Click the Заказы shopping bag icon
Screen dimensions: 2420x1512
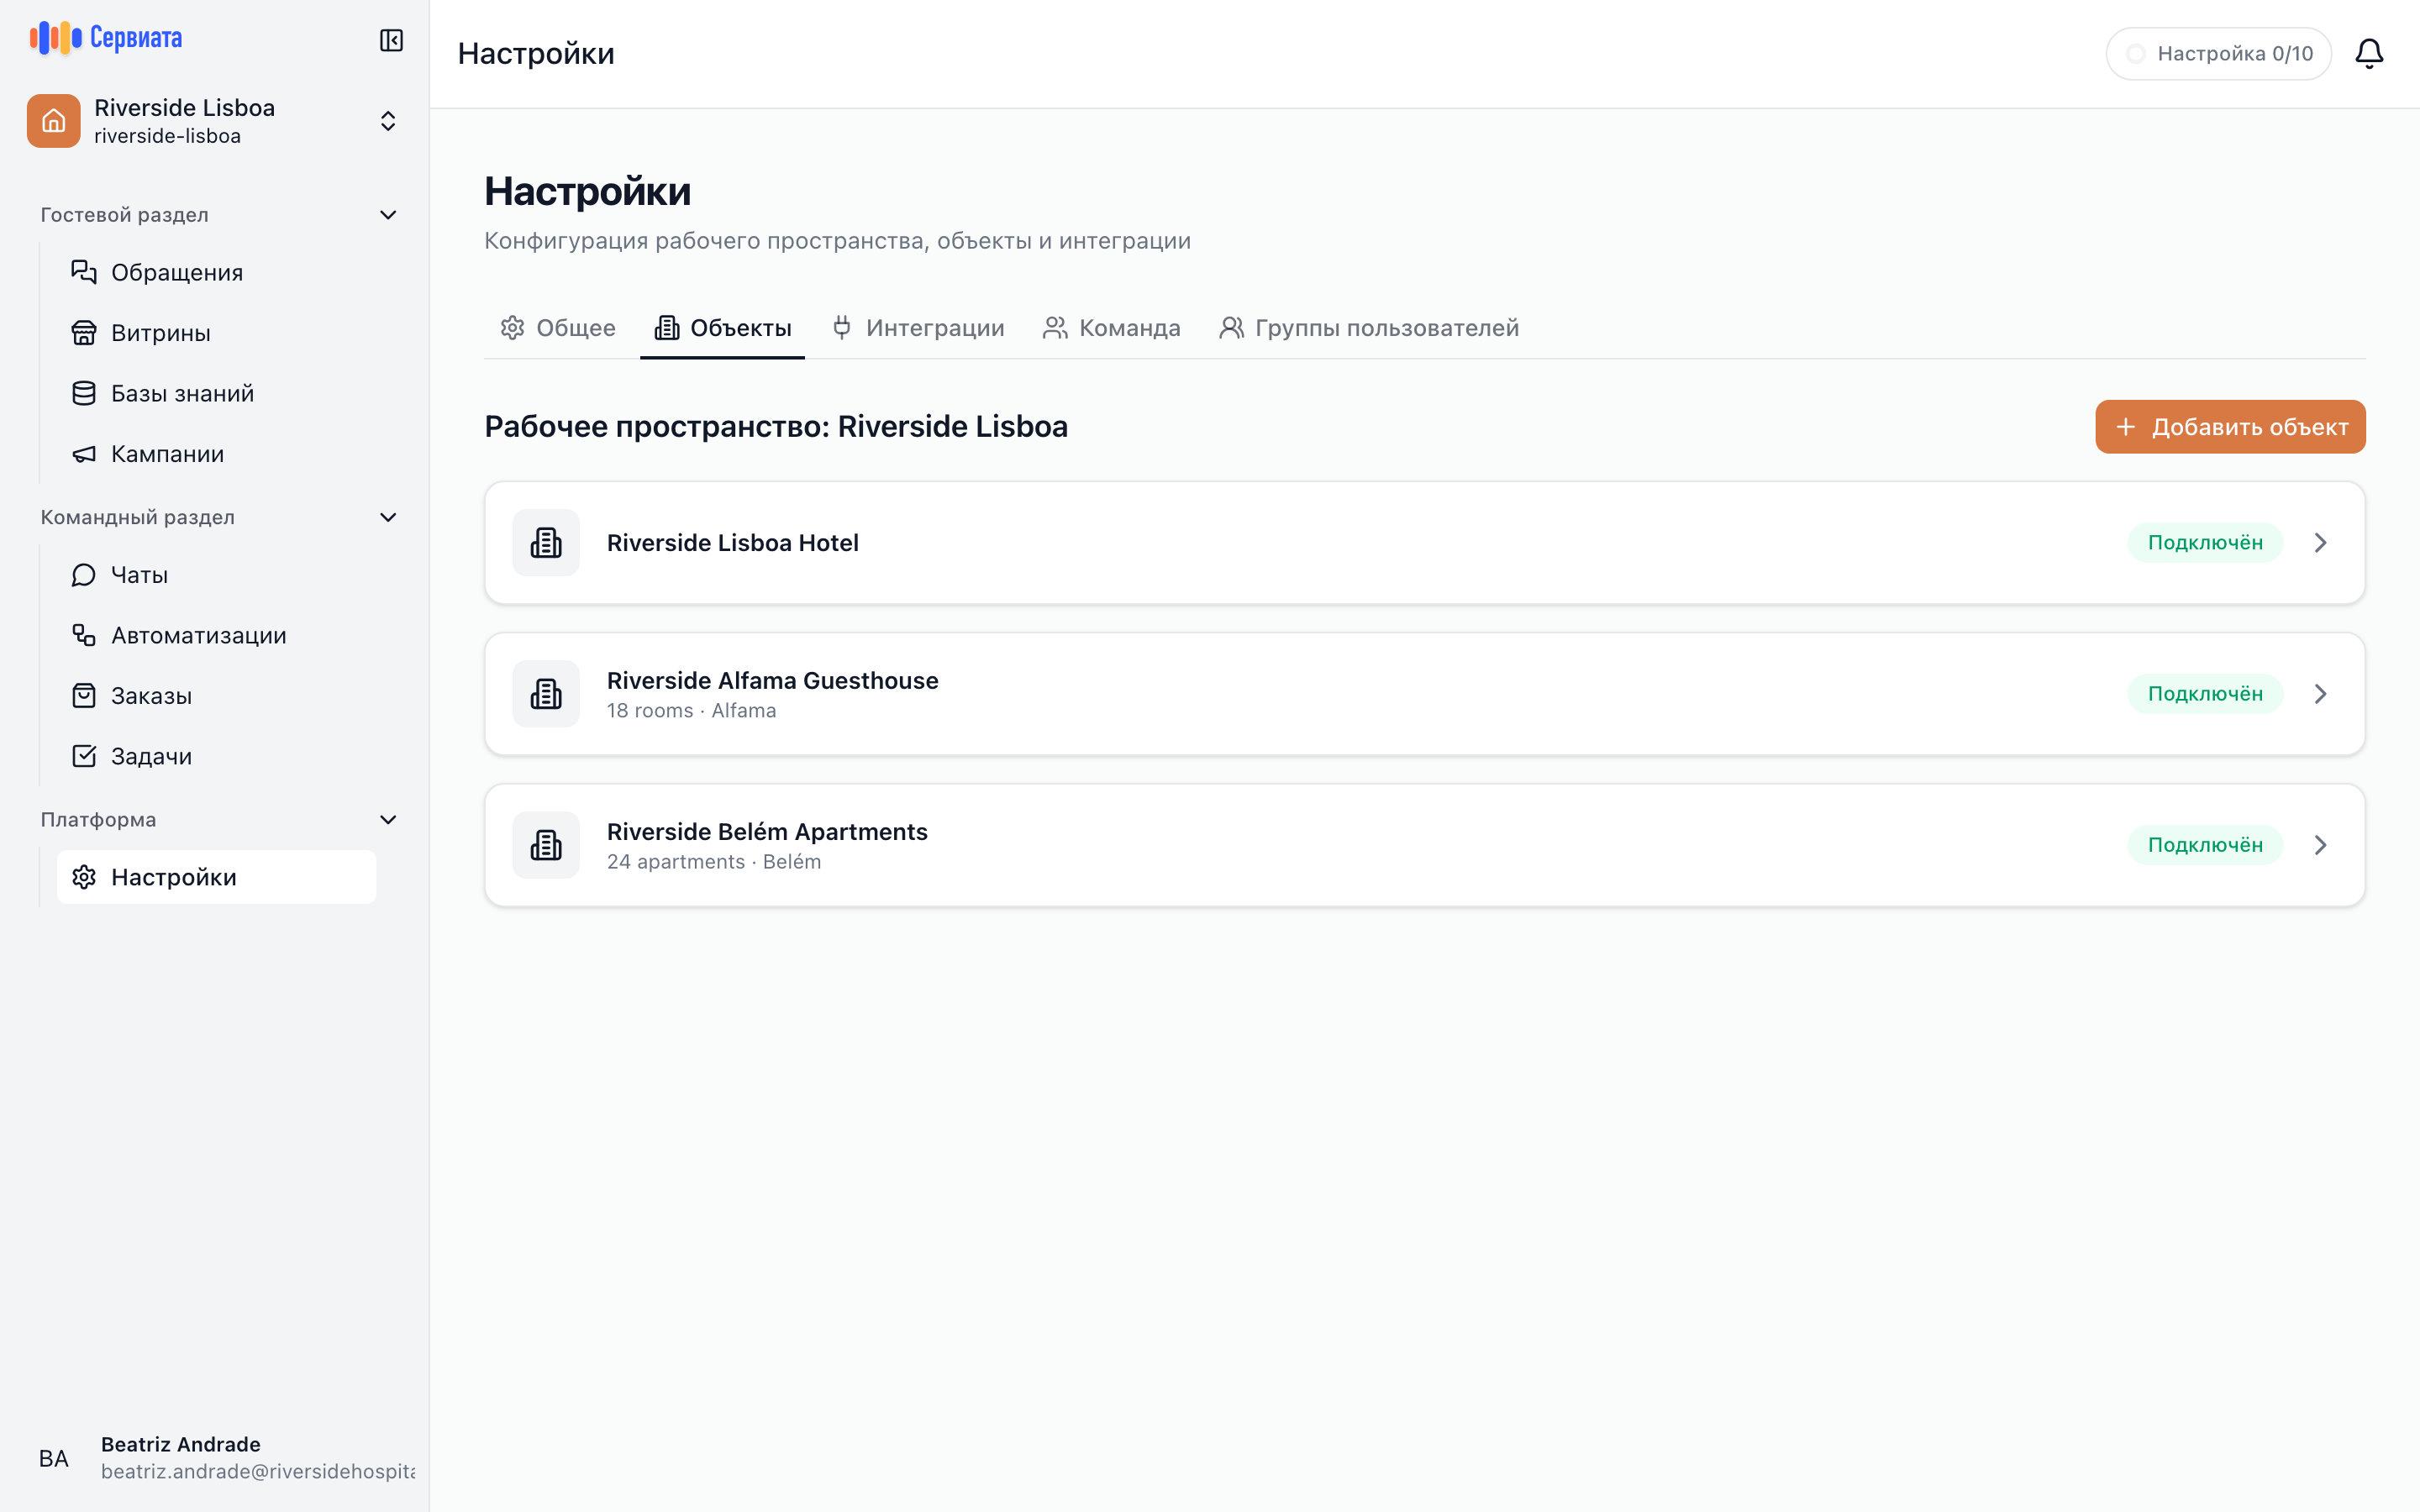pyautogui.click(x=84, y=696)
